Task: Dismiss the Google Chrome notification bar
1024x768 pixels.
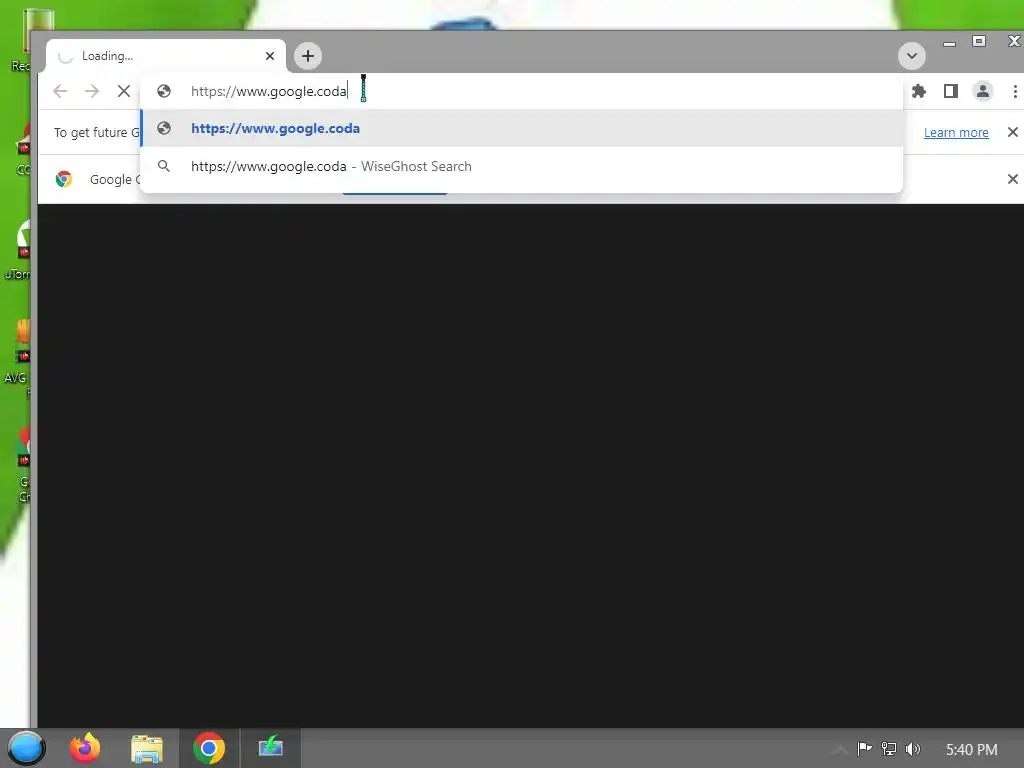Action: [1012, 179]
